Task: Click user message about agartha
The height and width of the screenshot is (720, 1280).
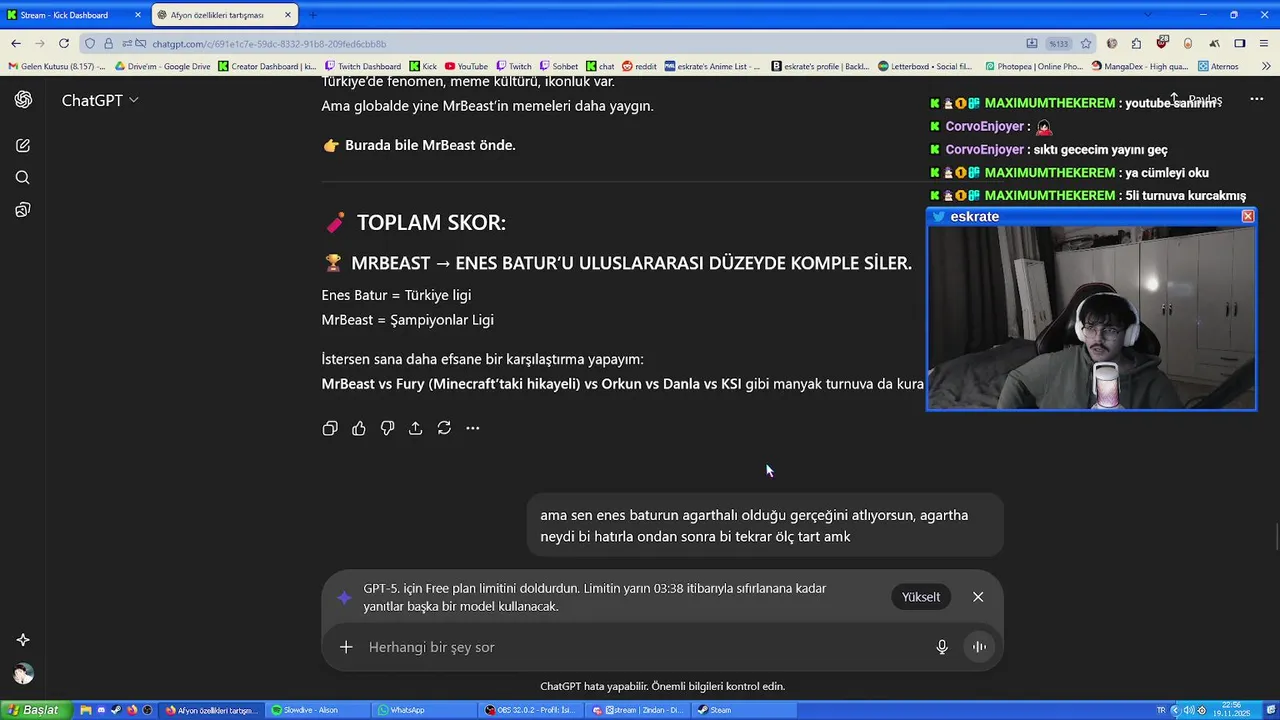Action: (765, 526)
